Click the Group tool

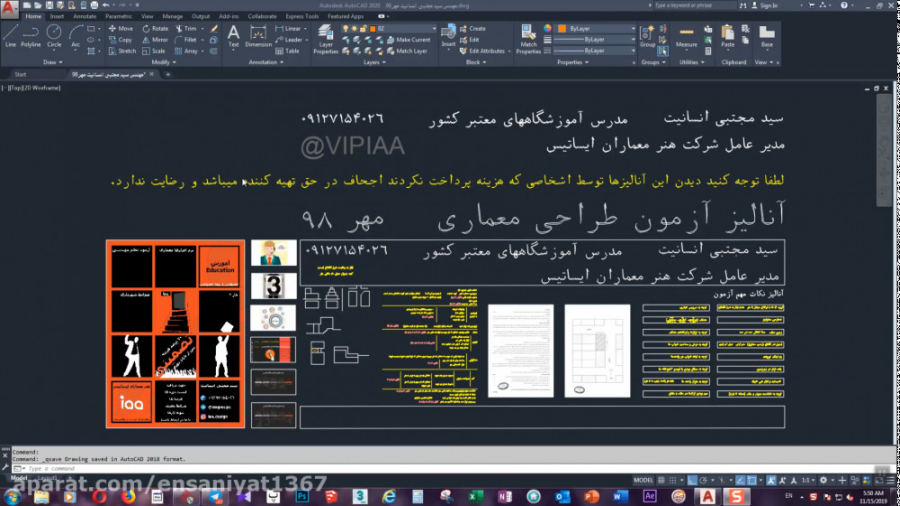[647, 36]
